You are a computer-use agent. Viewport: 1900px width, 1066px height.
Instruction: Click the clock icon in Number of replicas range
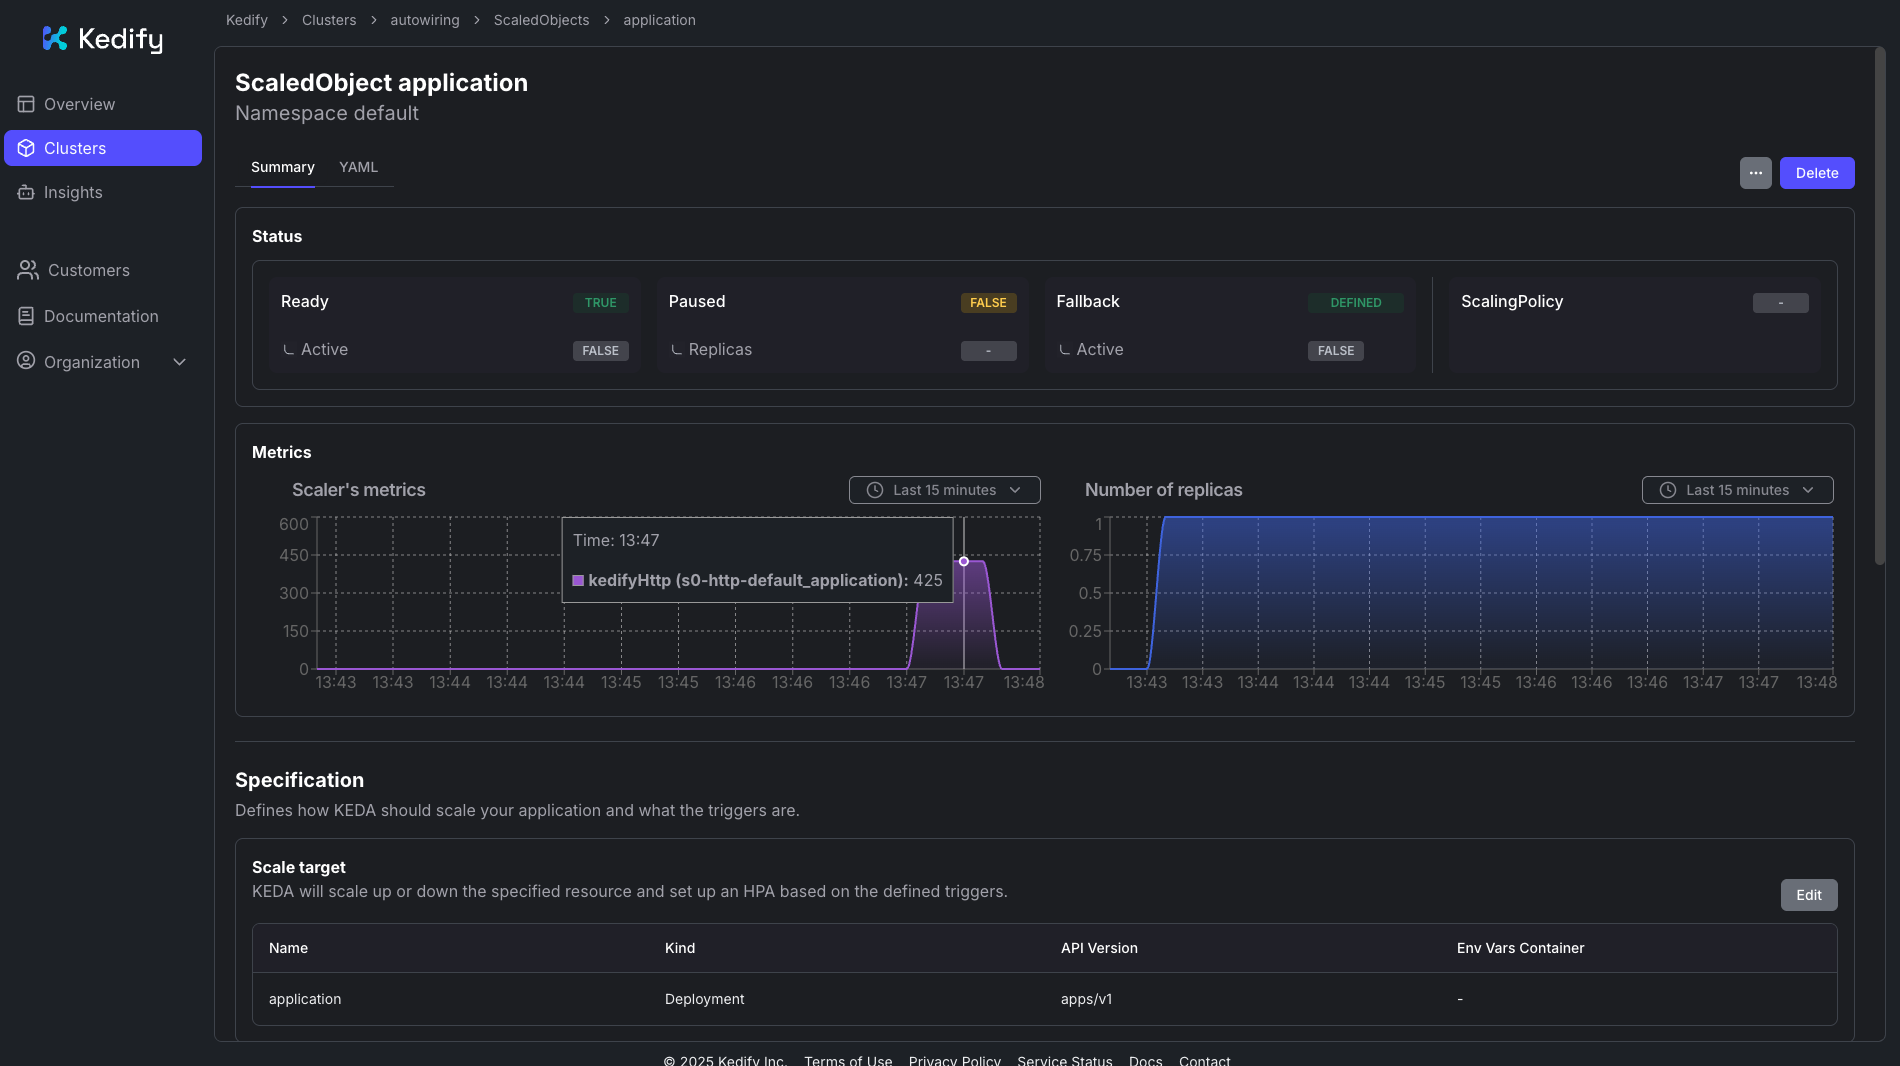pyautogui.click(x=1668, y=490)
